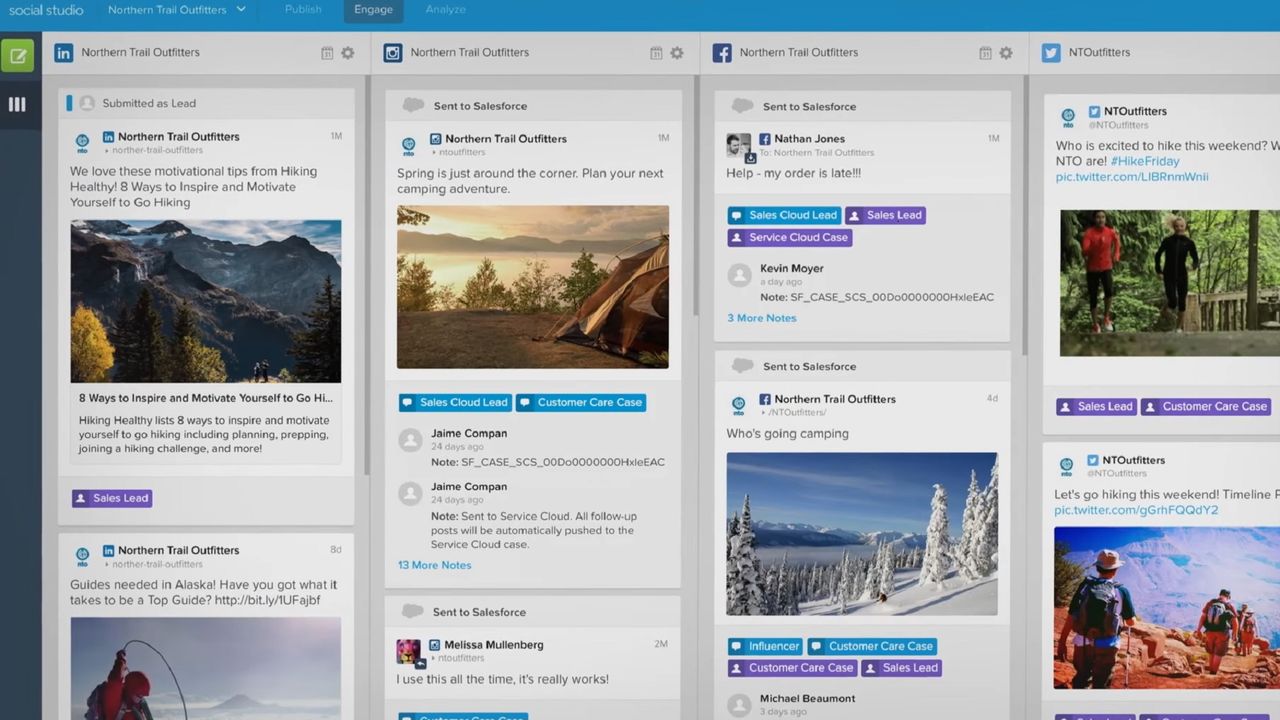Click the green compose post icon
The image size is (1280, 720).
click(x=17, y=56)
